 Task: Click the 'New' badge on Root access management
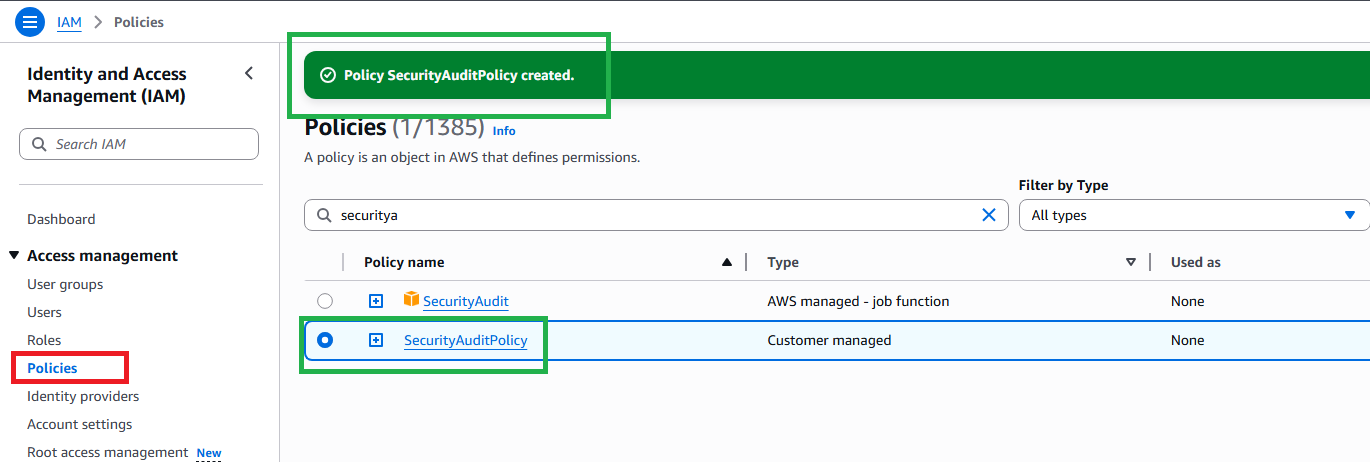pyautogui.click(x=209, y=453)
